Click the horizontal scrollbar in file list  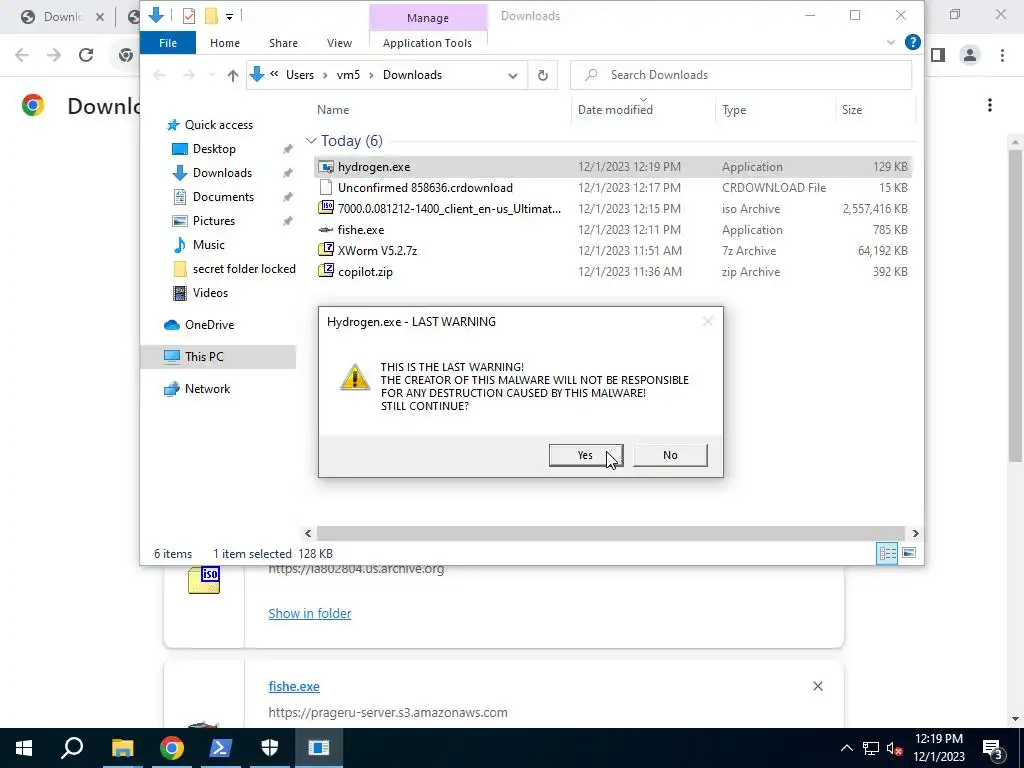[611, 534]
